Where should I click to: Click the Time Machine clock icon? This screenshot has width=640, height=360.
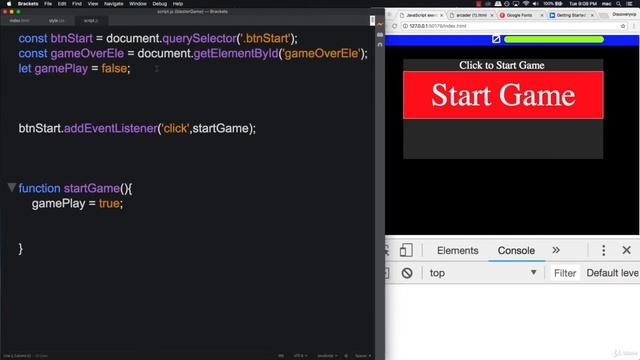(x=507, y=4)
